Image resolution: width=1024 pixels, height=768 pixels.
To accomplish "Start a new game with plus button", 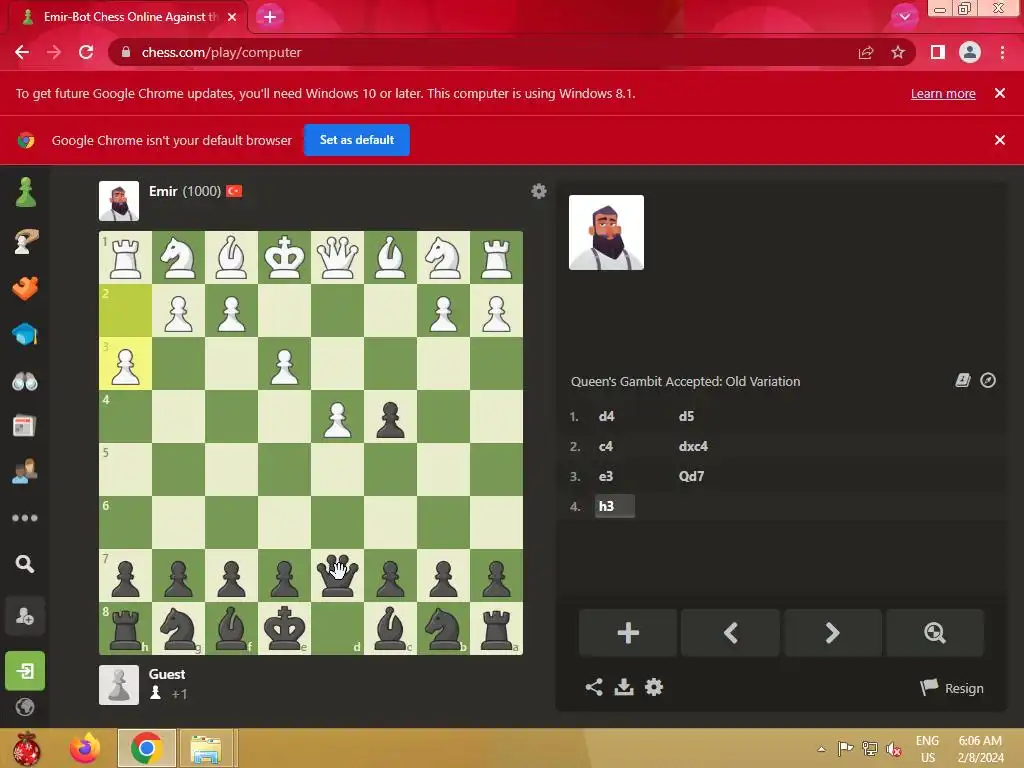I will pyautogui.click(x=628, y=633).
